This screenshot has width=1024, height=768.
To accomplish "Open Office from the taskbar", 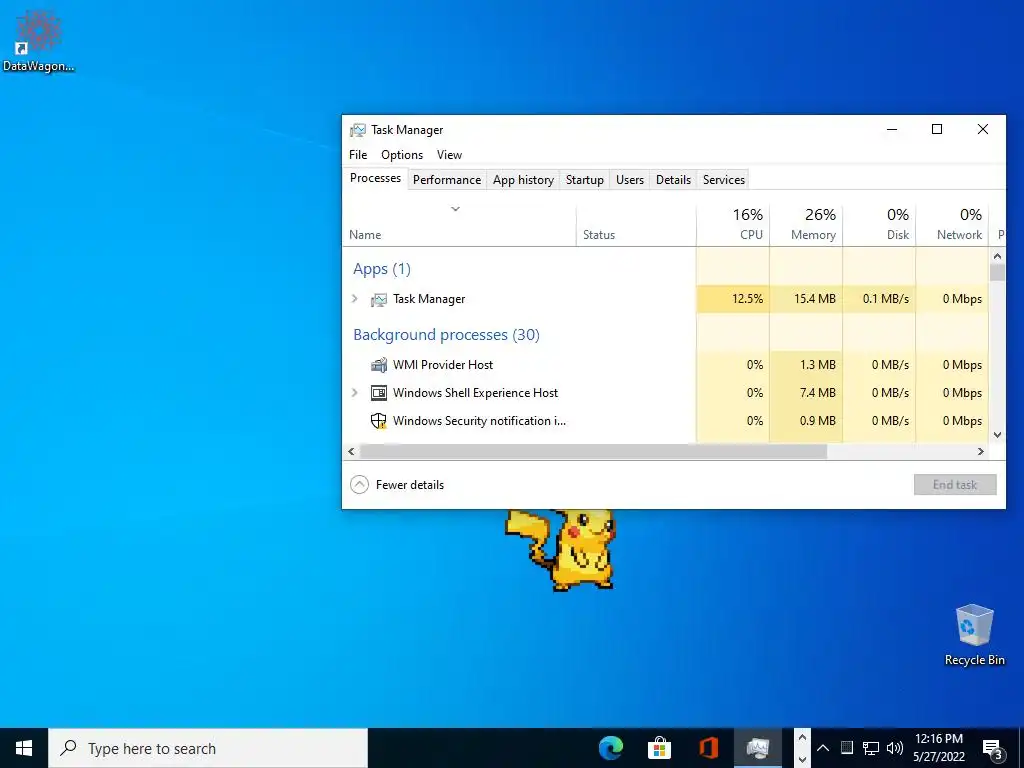I will (x=709, y=748).
